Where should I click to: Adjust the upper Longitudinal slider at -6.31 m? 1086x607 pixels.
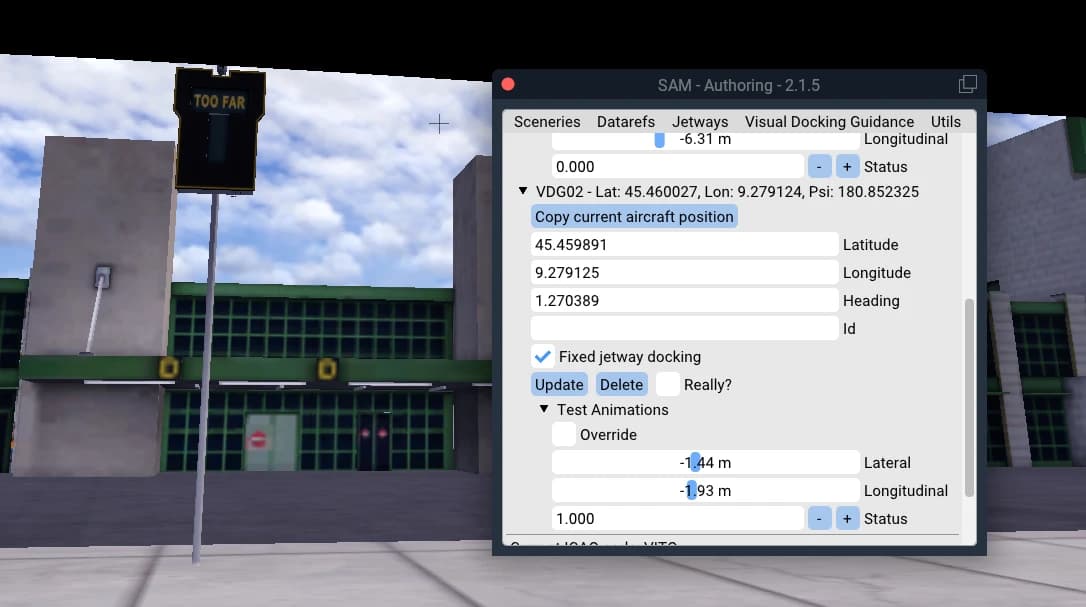pyautogui.click(x=706, y=139)
